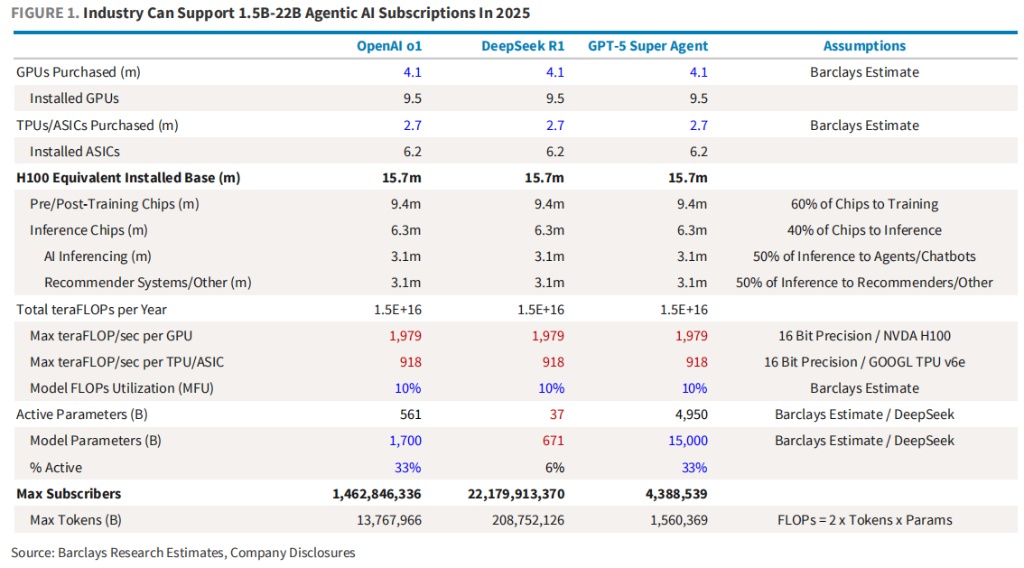Image resolution: width=1024 pixels, height=568 pixels.
Task: Click the Source: Barclays Research Estimates footnote
Action: (x=183, y=552)
